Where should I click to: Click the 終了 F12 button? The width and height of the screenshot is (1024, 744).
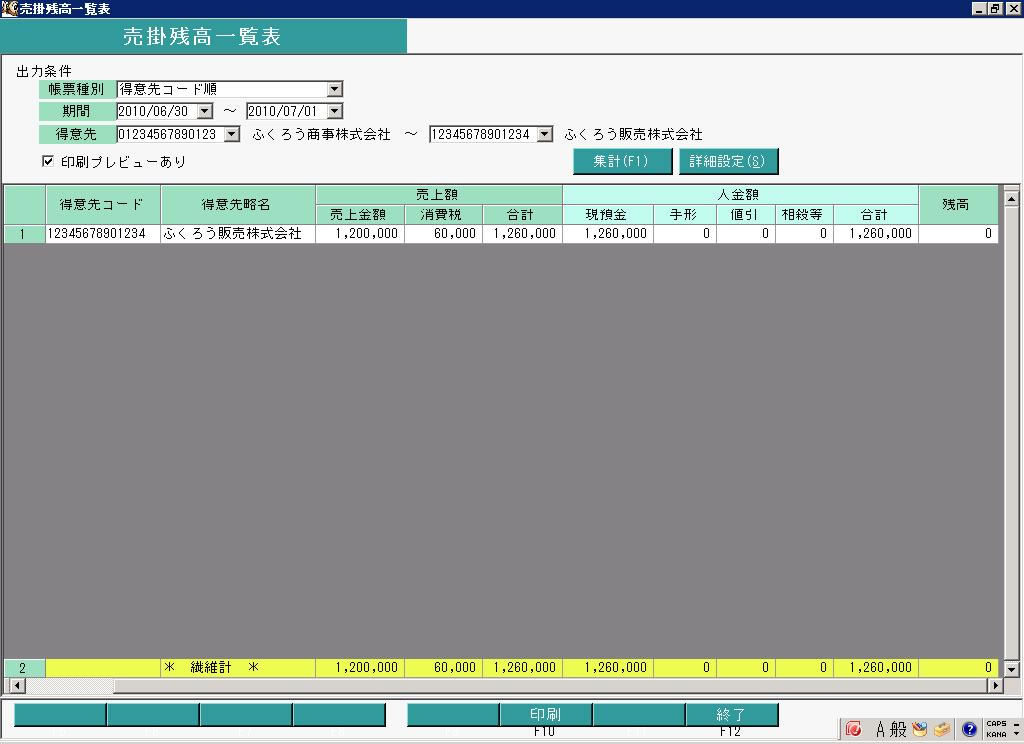tap(731, 715)
